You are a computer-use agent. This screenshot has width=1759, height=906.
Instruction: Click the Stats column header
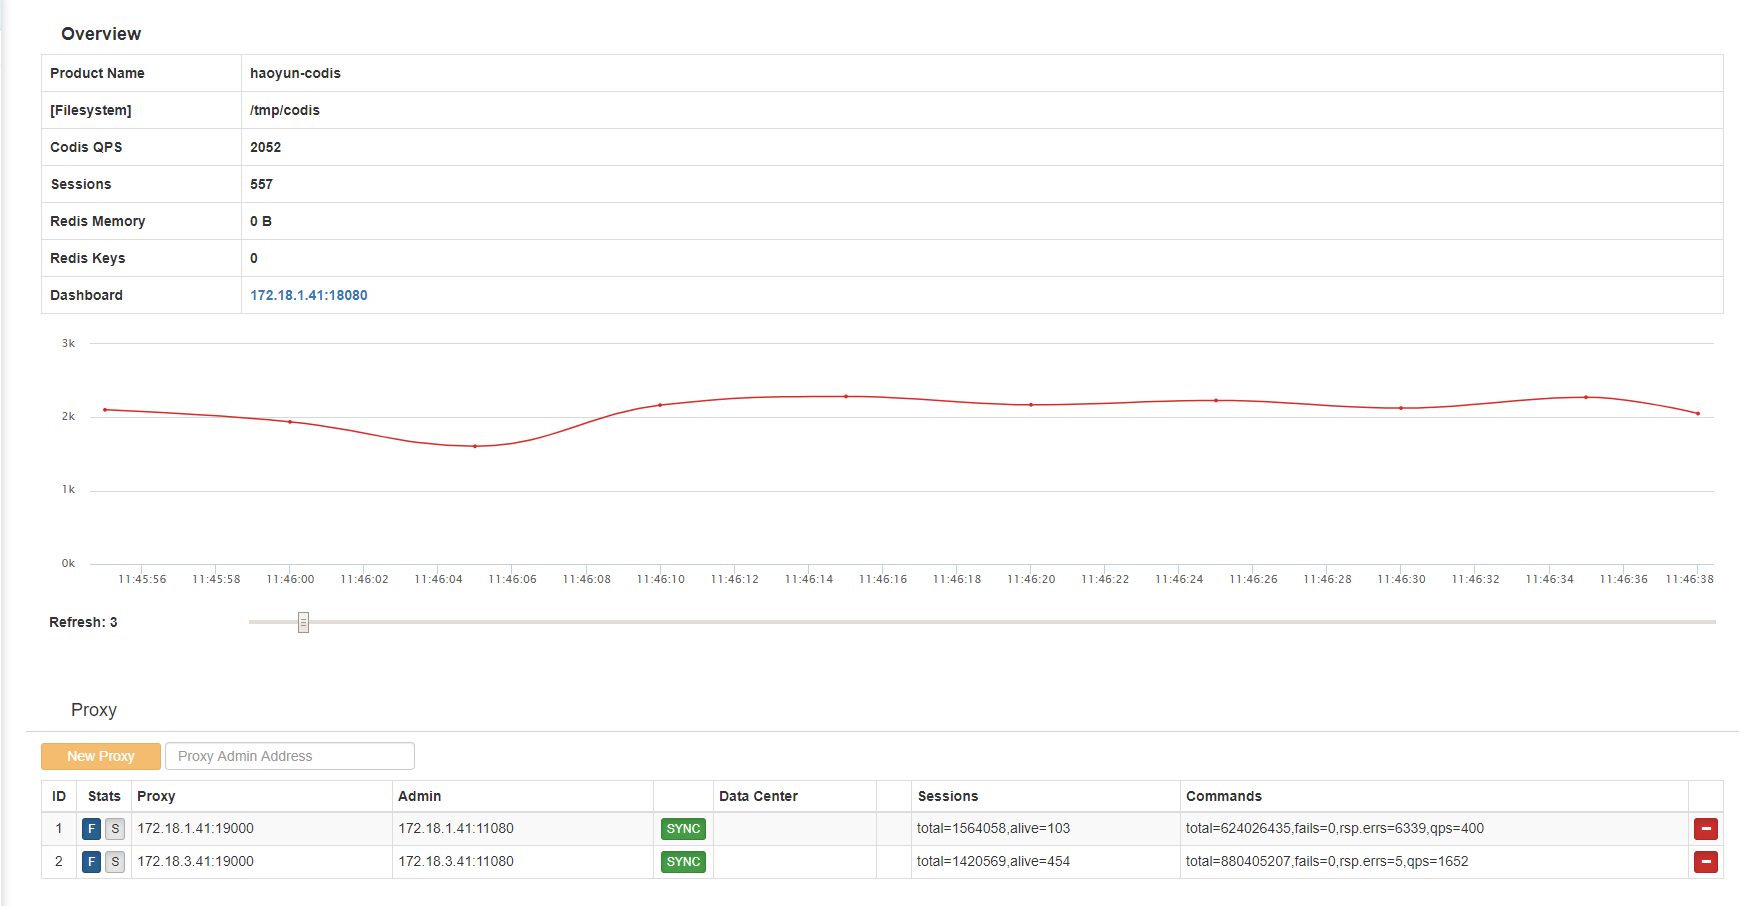coord(104,796)
